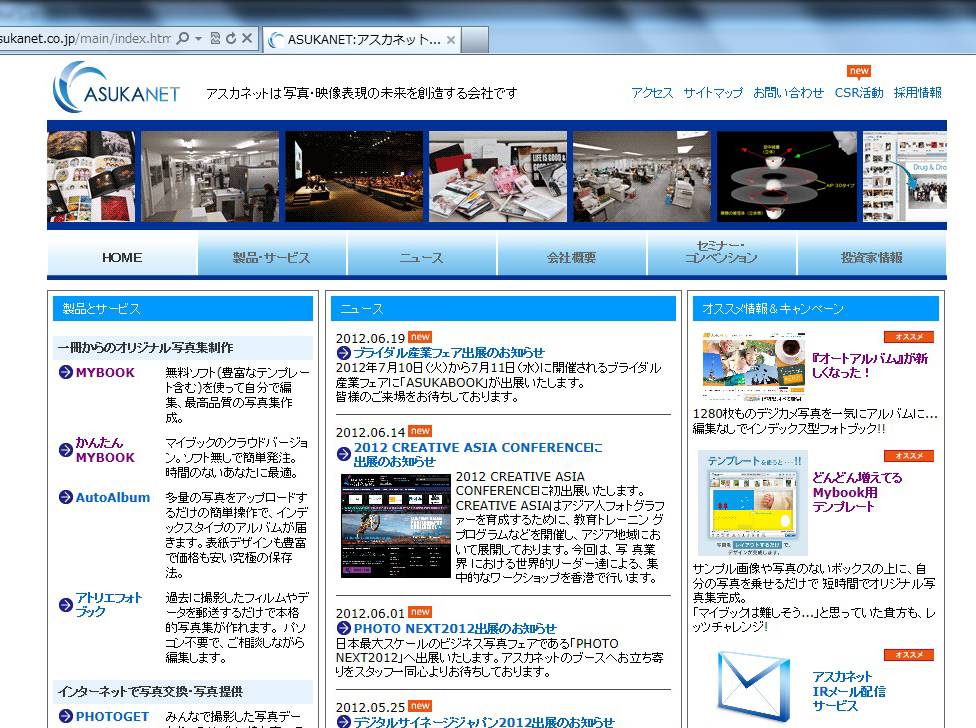Click the search magnifier in address bar
This screenshot has height=728, width=976.
coord(182,39)
